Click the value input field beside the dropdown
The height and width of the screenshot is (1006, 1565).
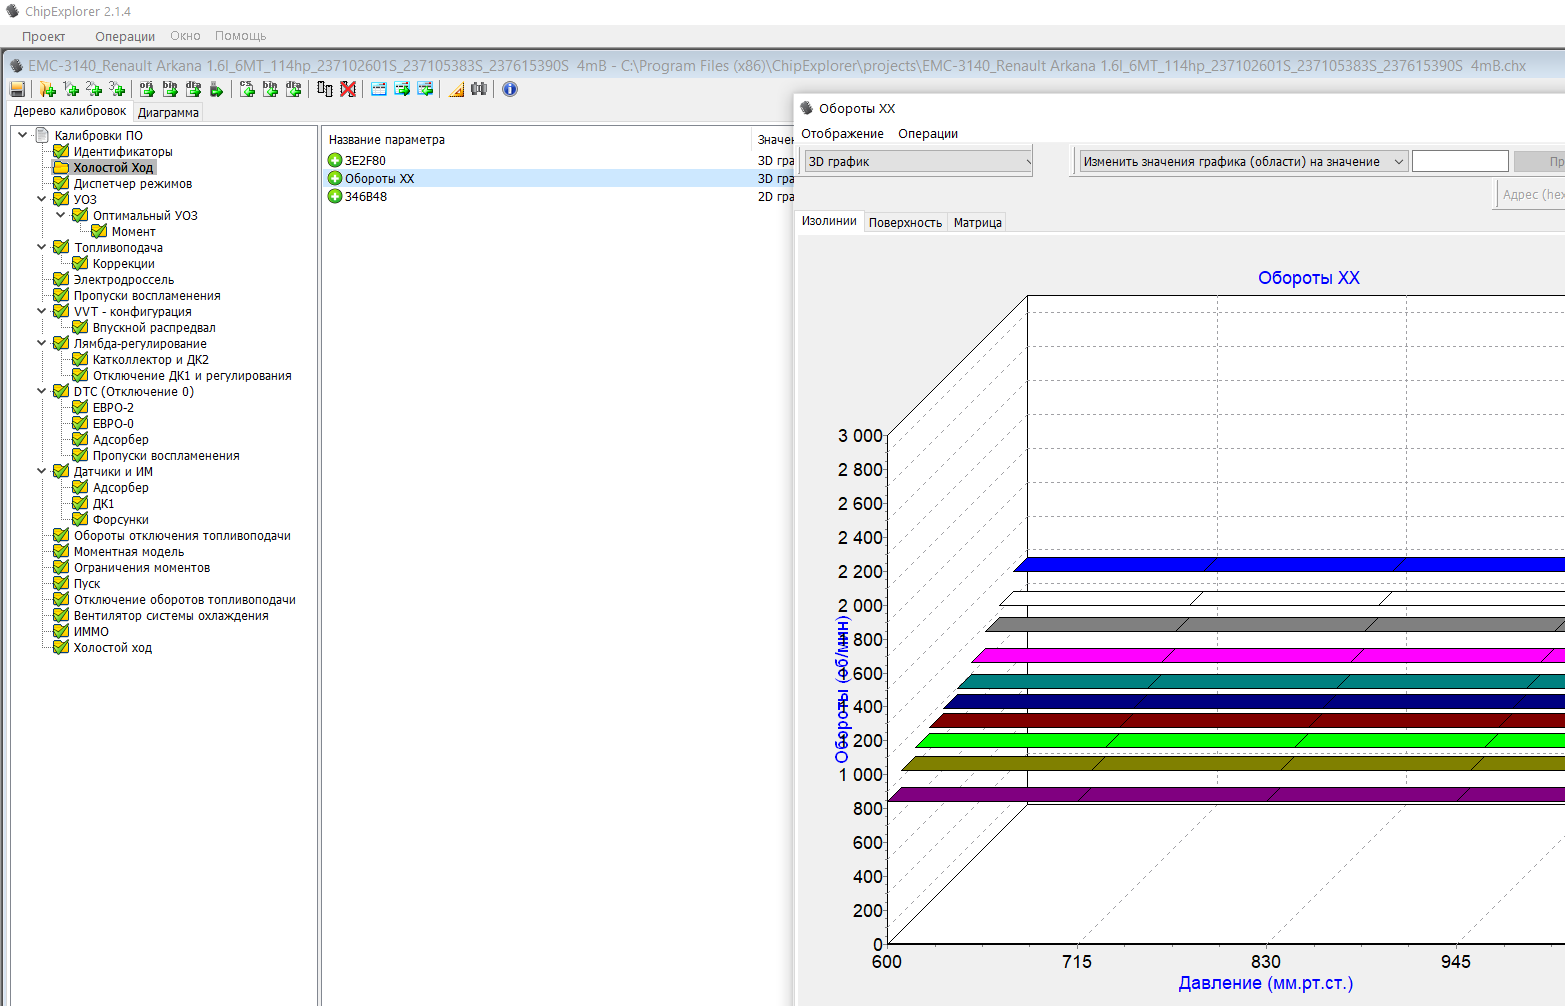(1459, 162)
